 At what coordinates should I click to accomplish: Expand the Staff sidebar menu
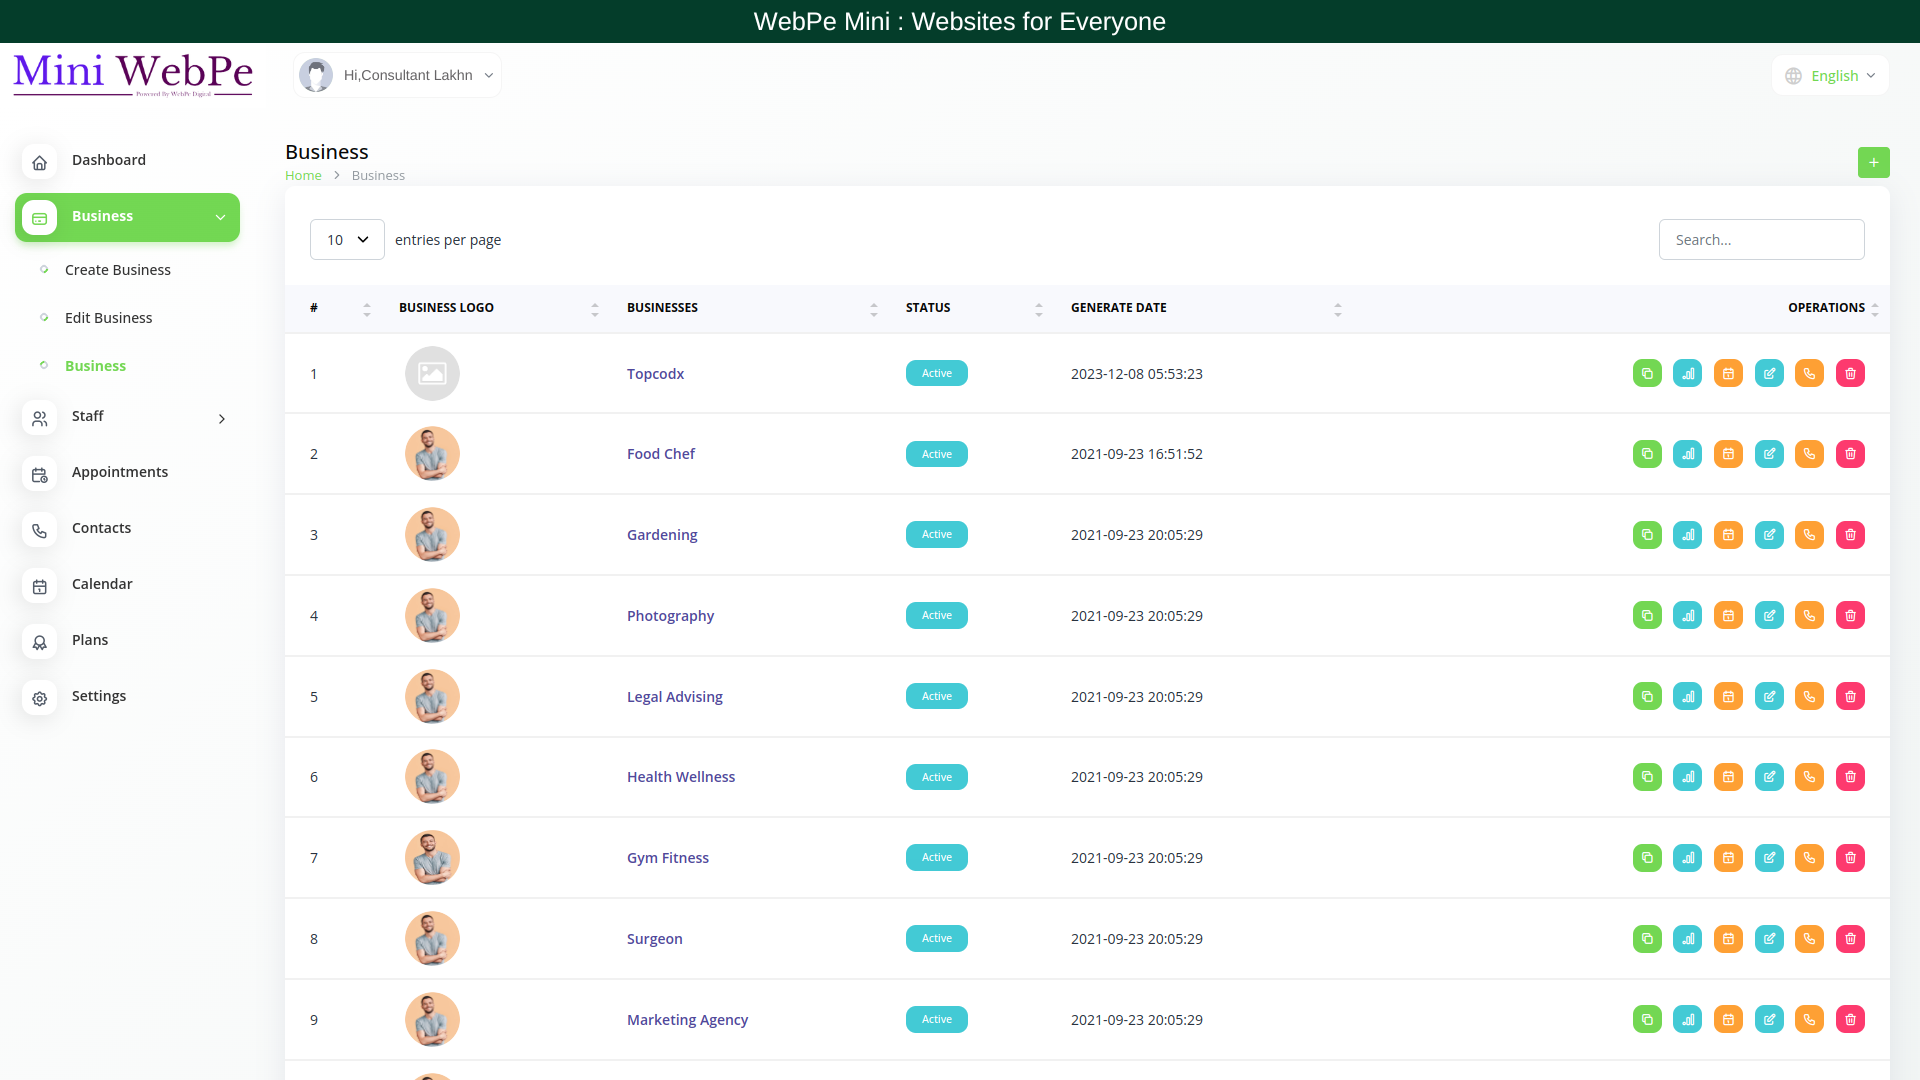pos(127,417)
